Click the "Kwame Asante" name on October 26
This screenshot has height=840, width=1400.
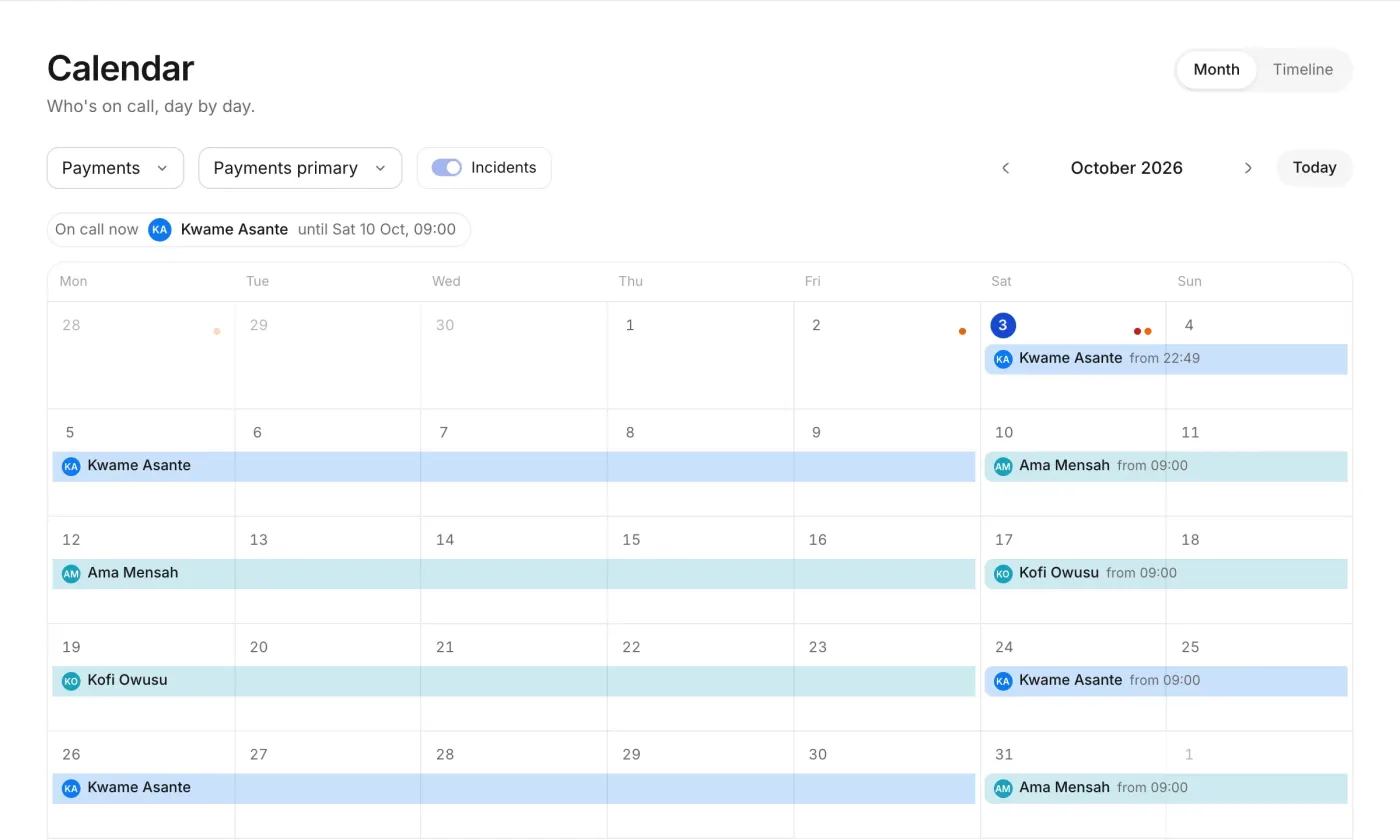pos(139,787)
